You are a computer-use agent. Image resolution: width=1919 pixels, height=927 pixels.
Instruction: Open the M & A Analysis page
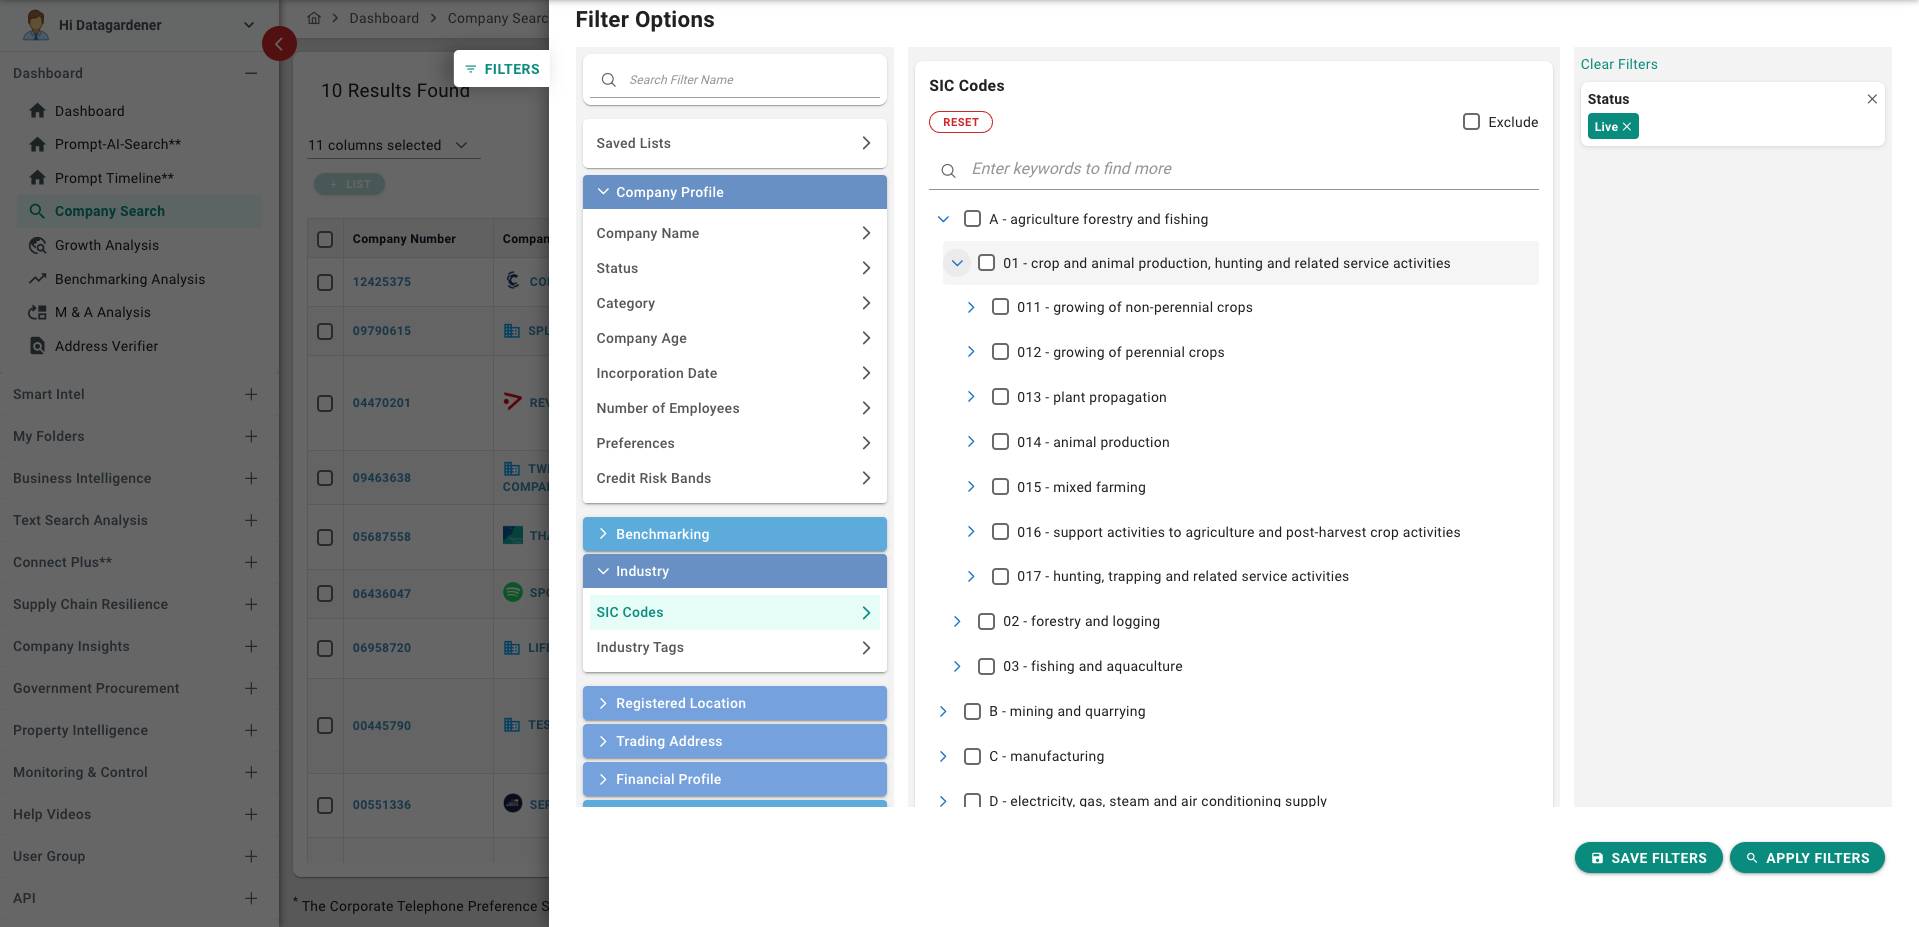click(102, 312)
